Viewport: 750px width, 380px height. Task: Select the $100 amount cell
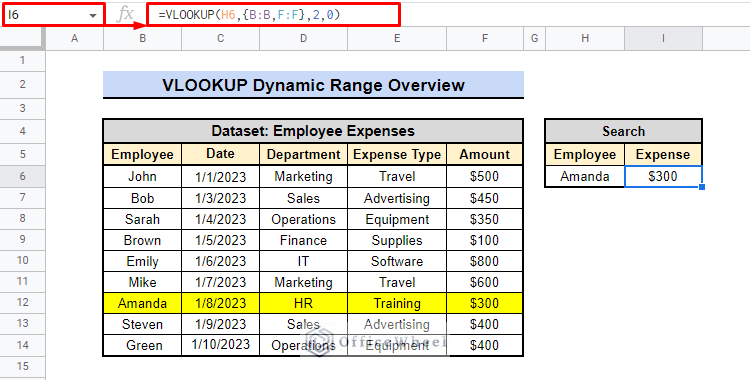click(485, 240)
